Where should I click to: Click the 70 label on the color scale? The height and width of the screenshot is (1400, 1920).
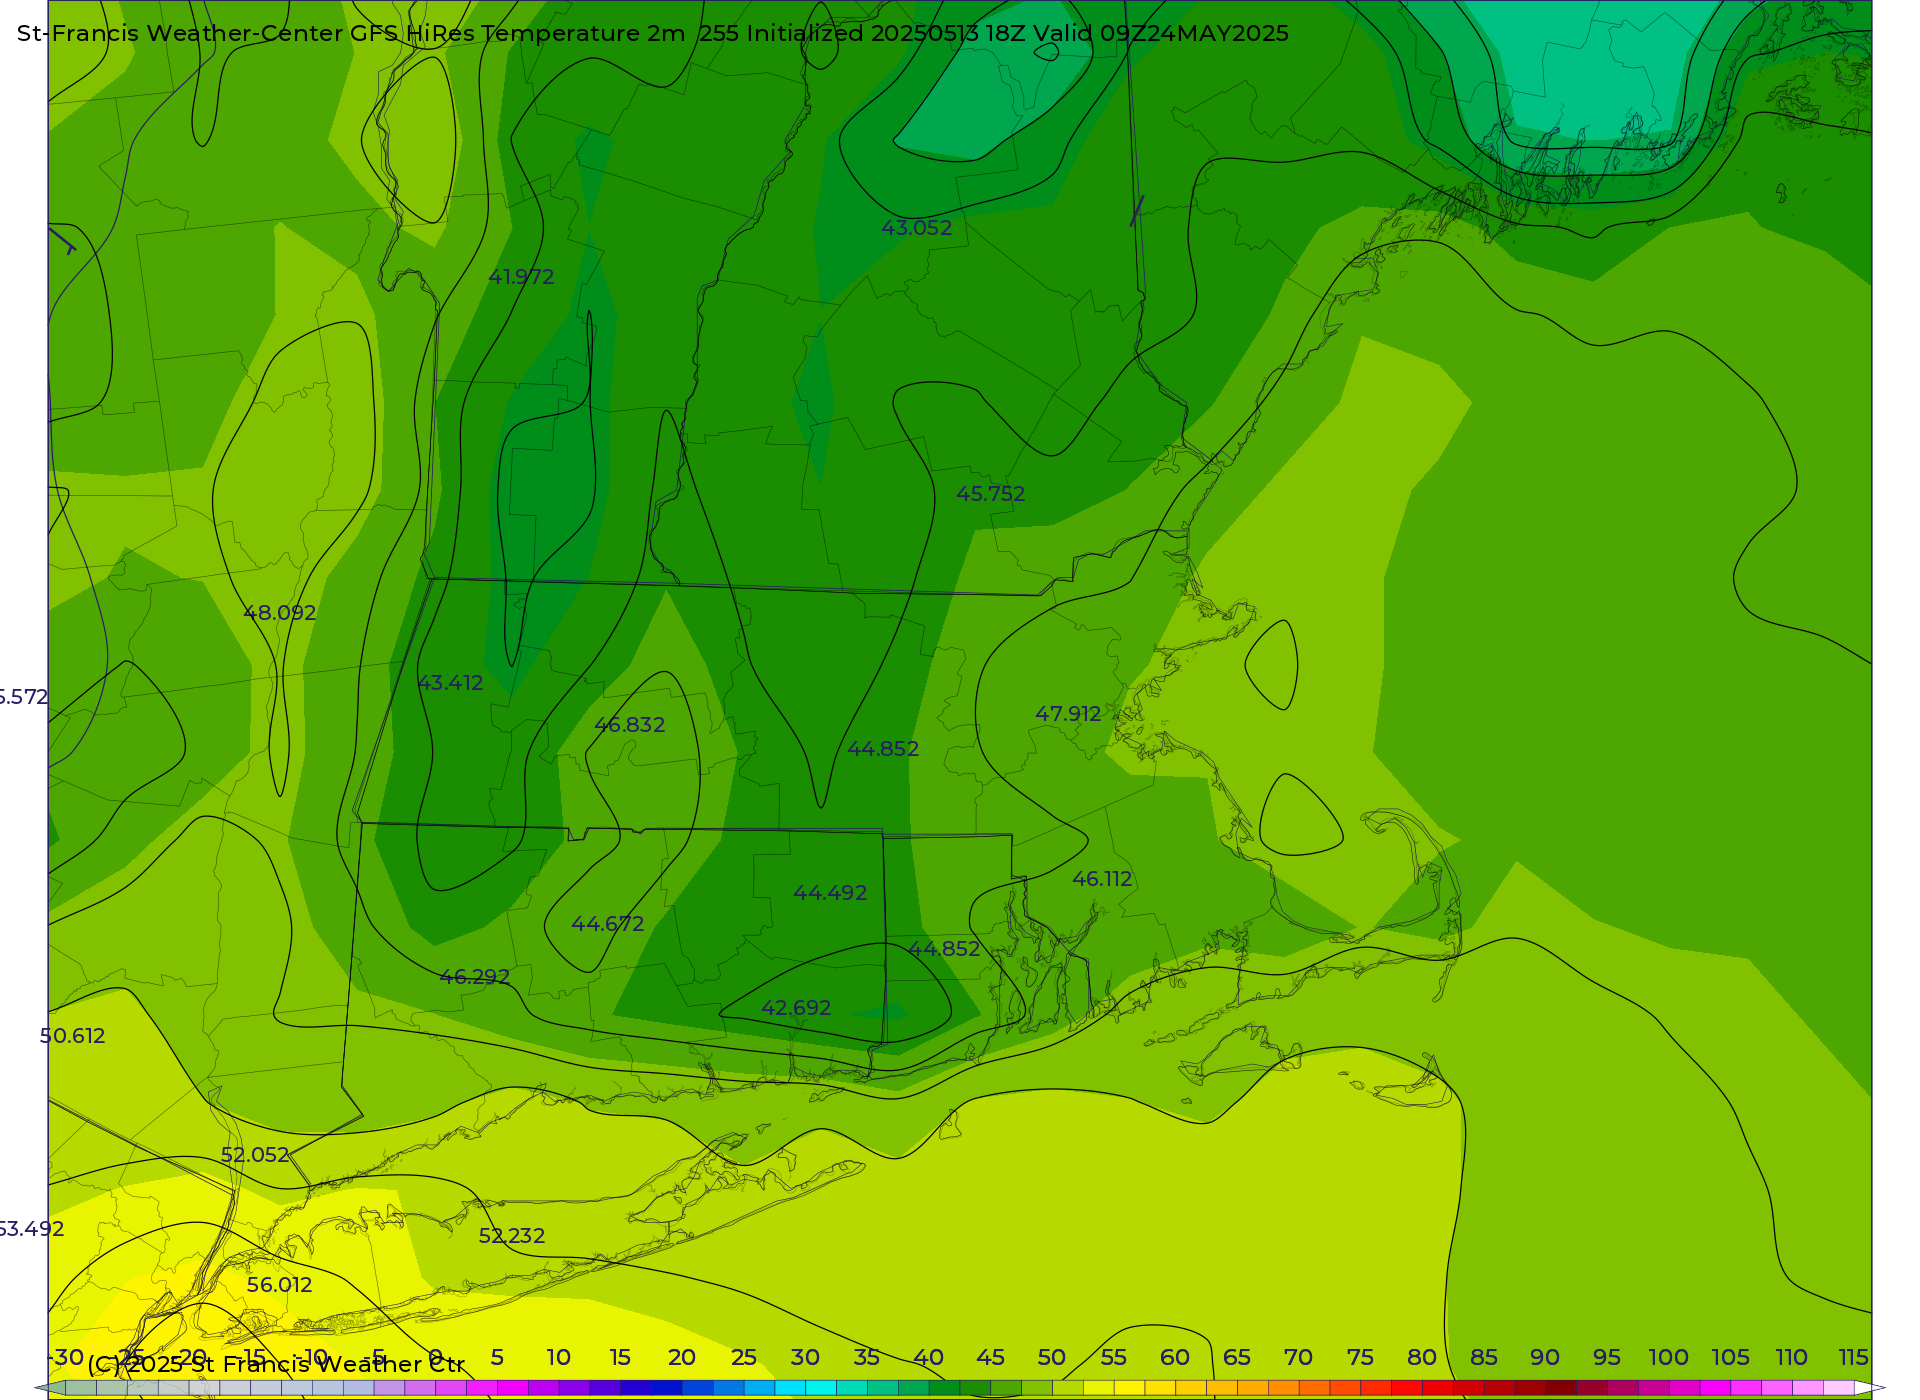[x=1298, y=1358]
